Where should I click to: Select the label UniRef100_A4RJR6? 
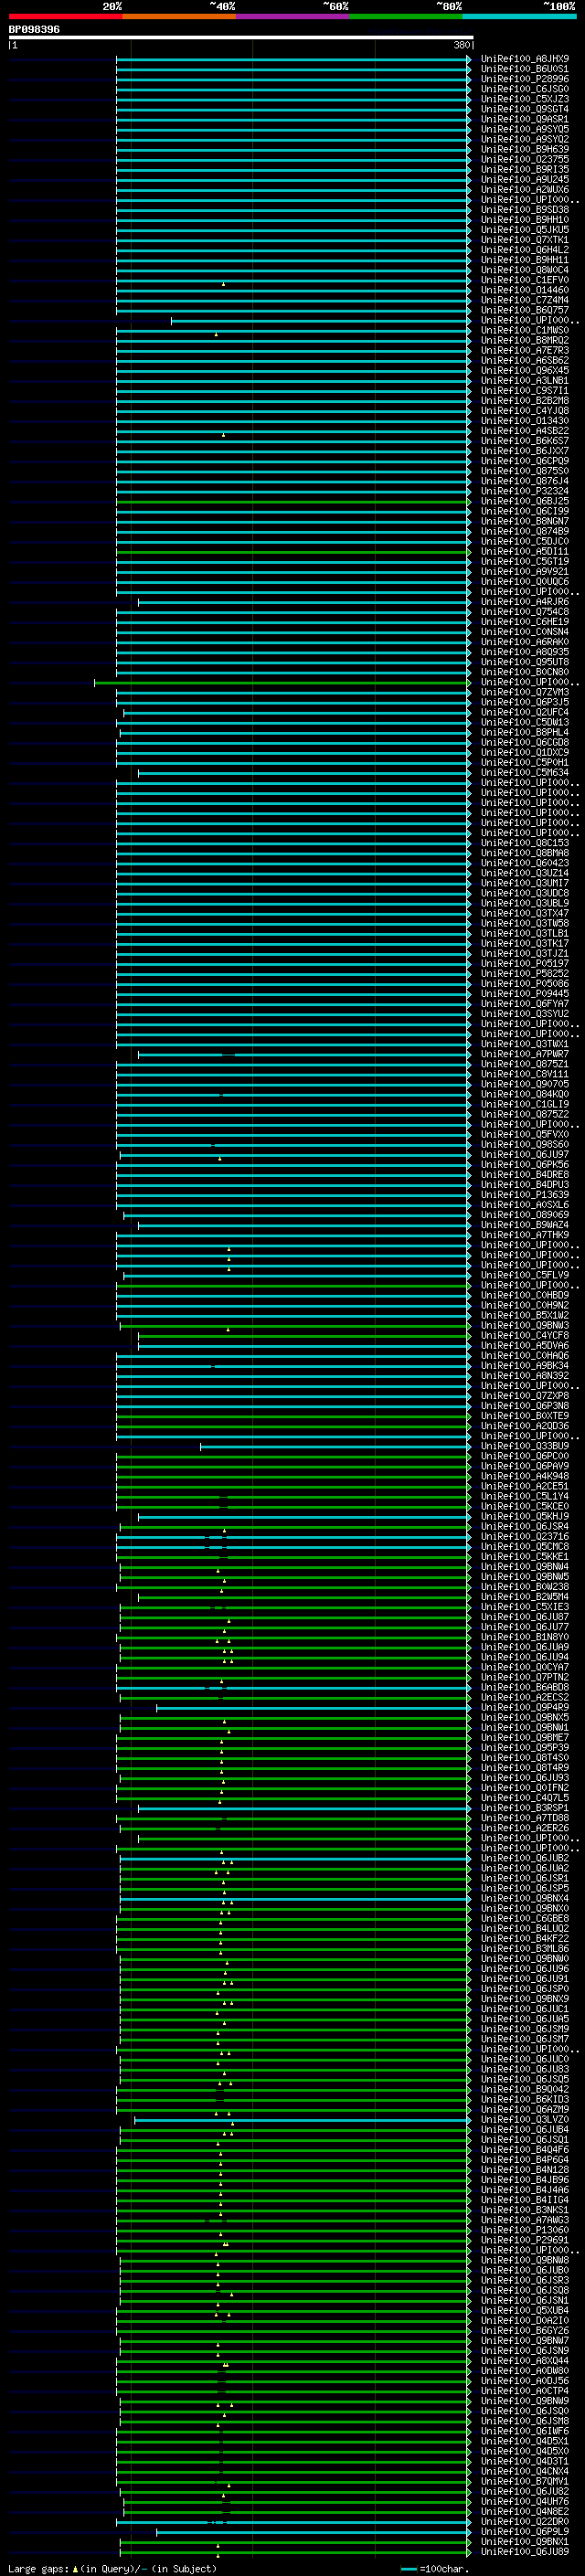point(525,602)
